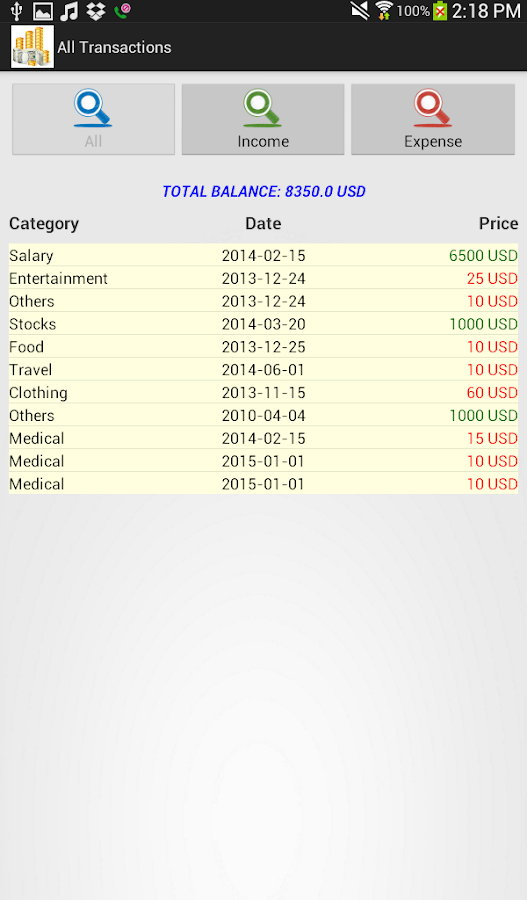Tap the battery indicator icon
527x900 pixels.
click(440, 11)
